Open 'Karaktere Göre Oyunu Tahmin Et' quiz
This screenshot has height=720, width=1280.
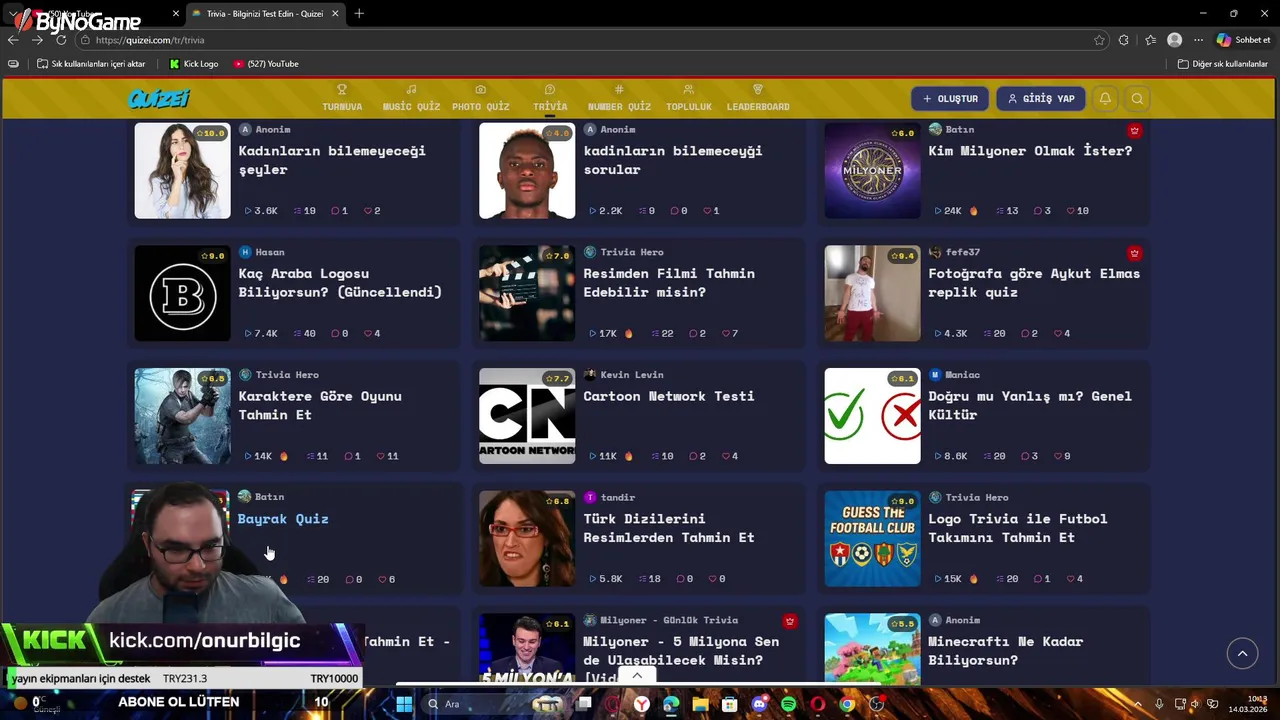(x=320, y=405)
